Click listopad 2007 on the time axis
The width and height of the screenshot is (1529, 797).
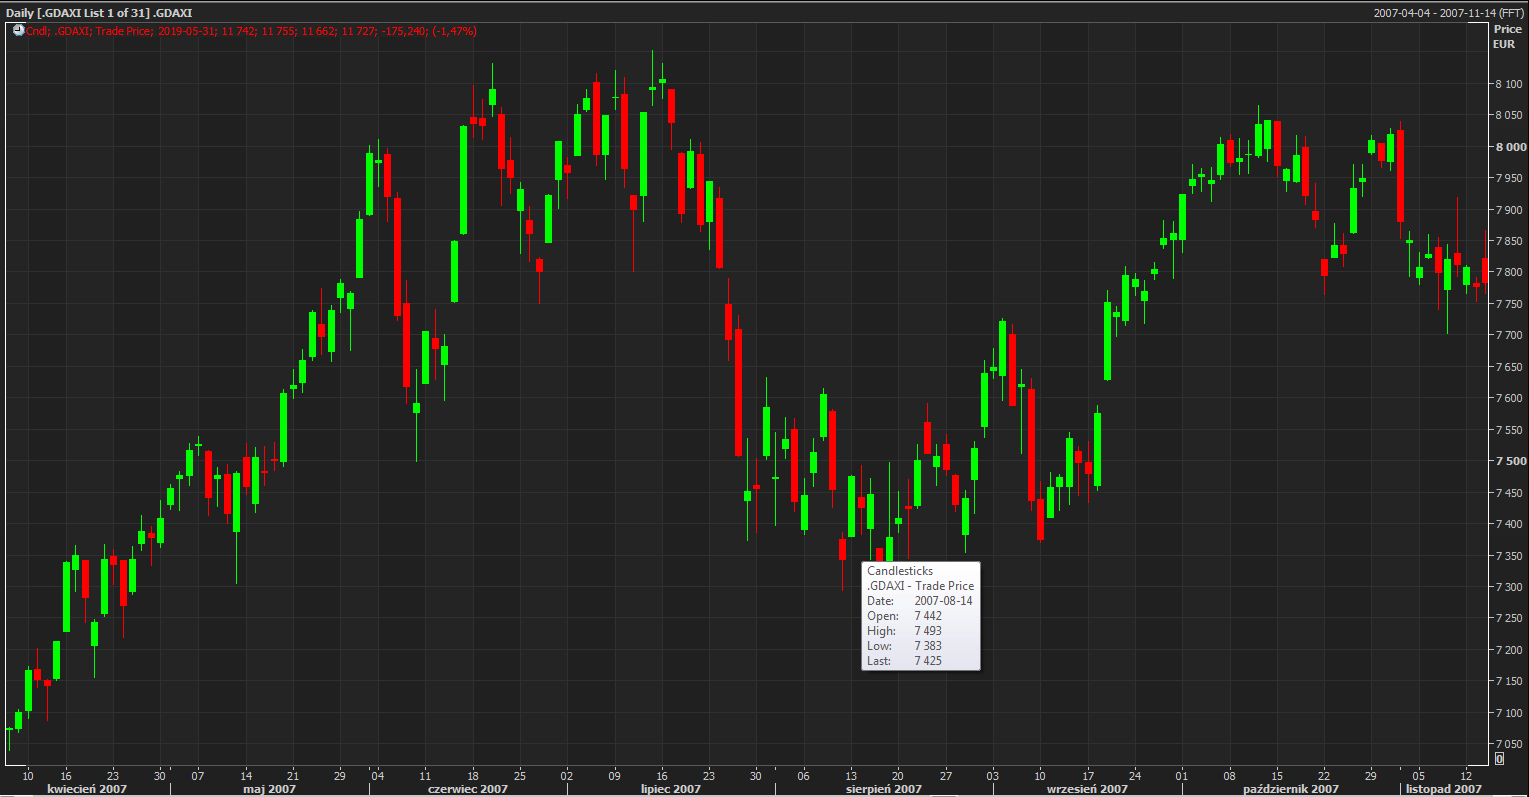point(1443,789)
